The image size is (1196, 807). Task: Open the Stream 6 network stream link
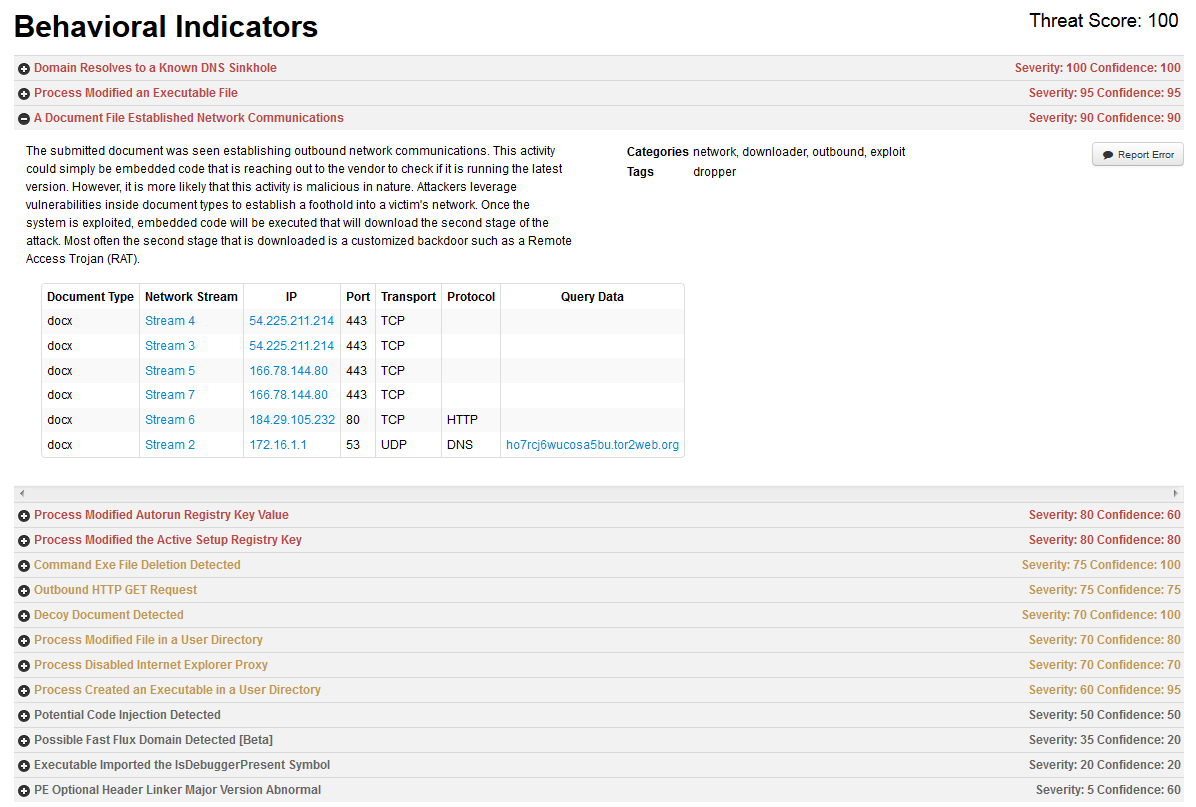170,420
